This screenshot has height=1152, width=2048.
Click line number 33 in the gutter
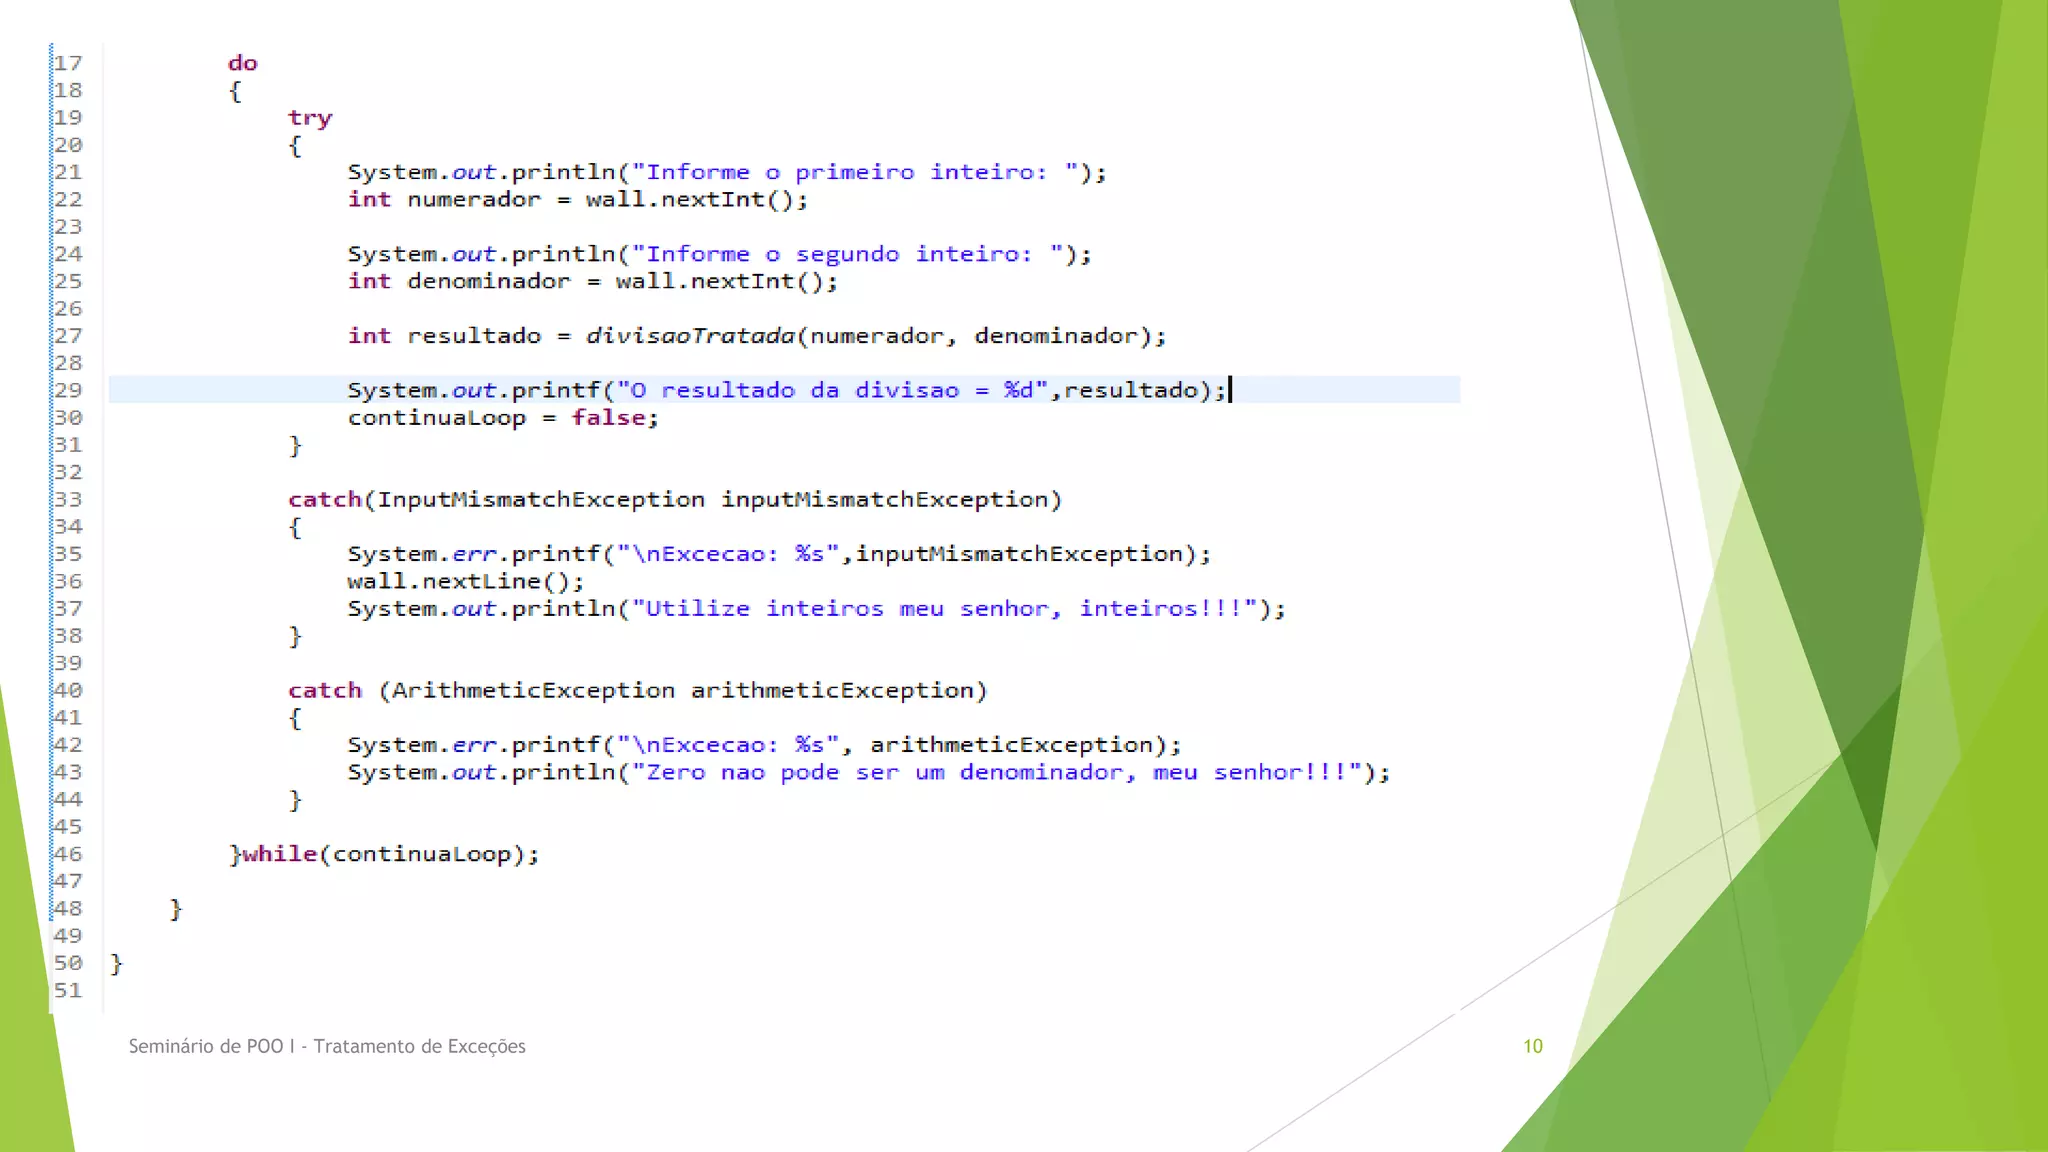(68, 500)
